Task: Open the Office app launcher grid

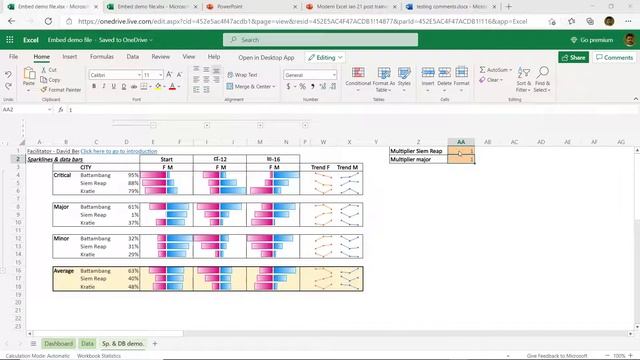Action: 10,40
